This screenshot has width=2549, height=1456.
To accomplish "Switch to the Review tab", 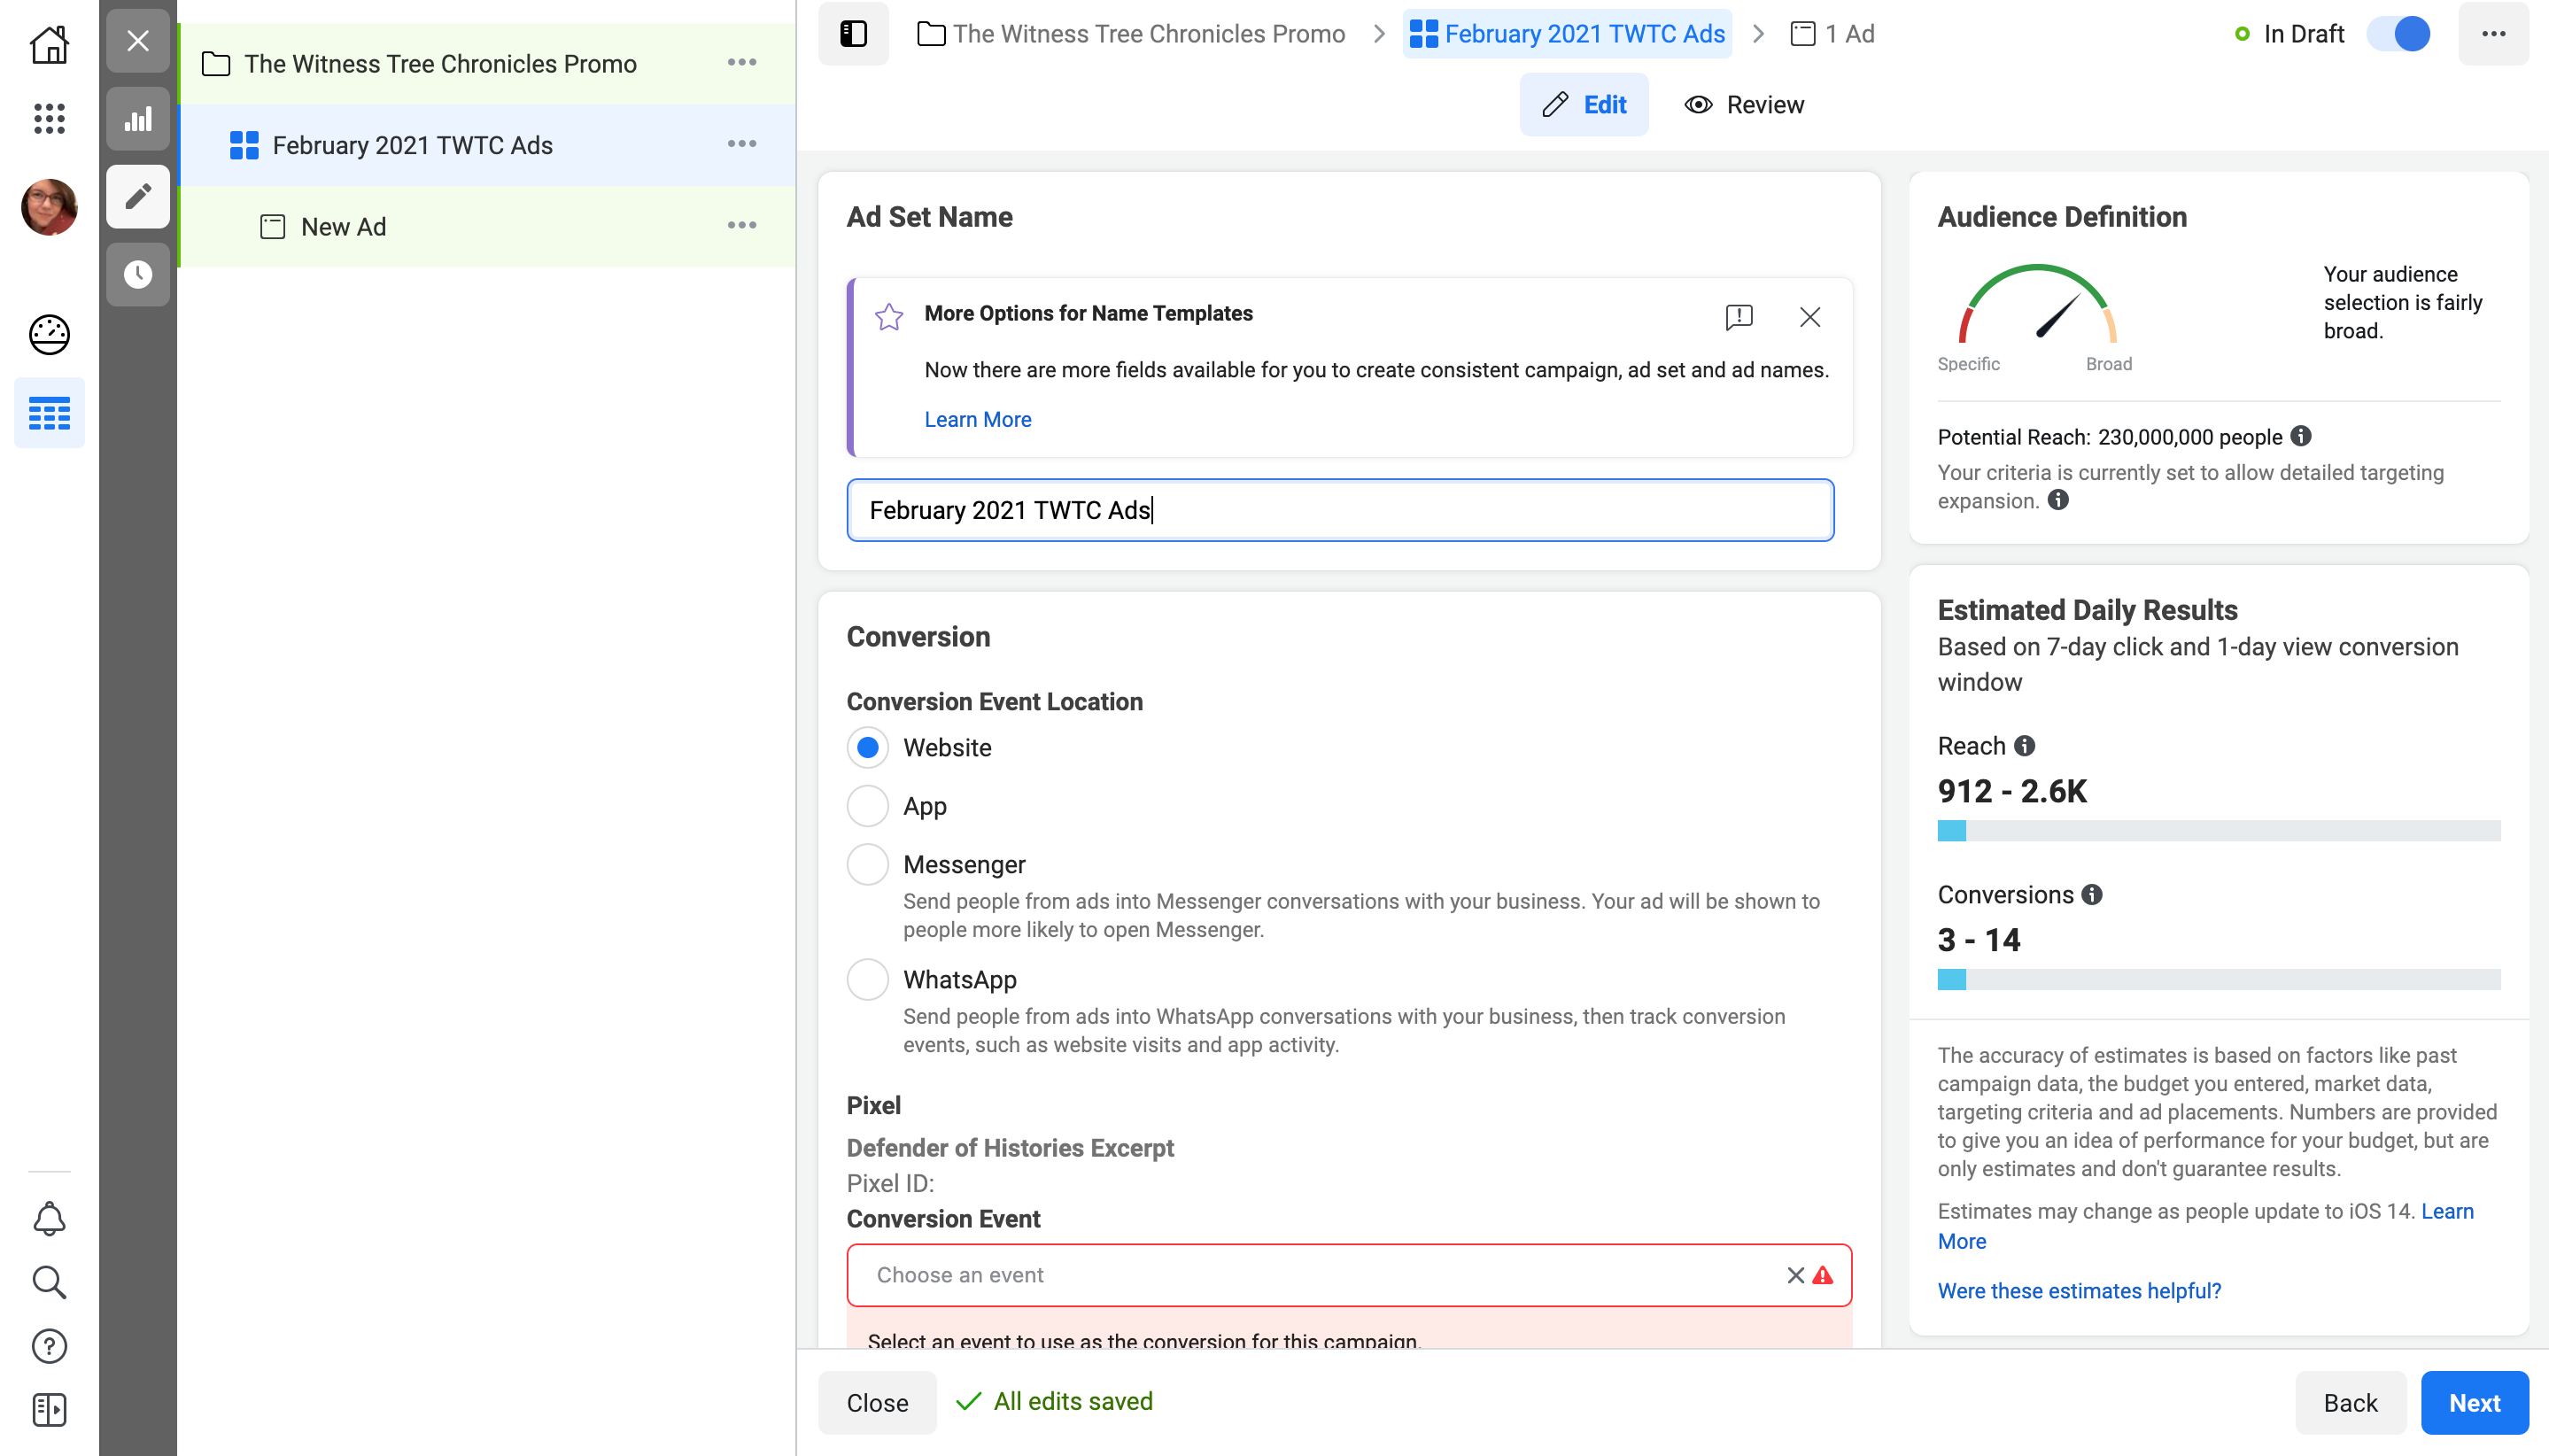I will pos(1744,105).
